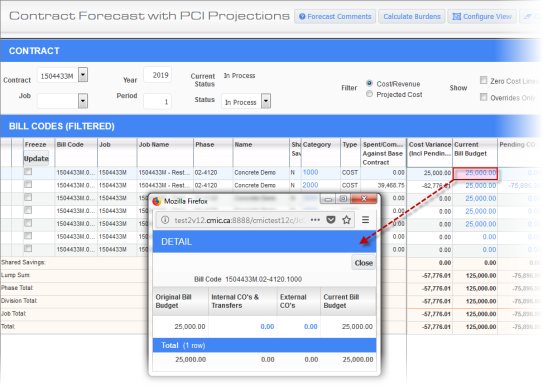Click Firefox hamburger menu icon

(365, 220)
